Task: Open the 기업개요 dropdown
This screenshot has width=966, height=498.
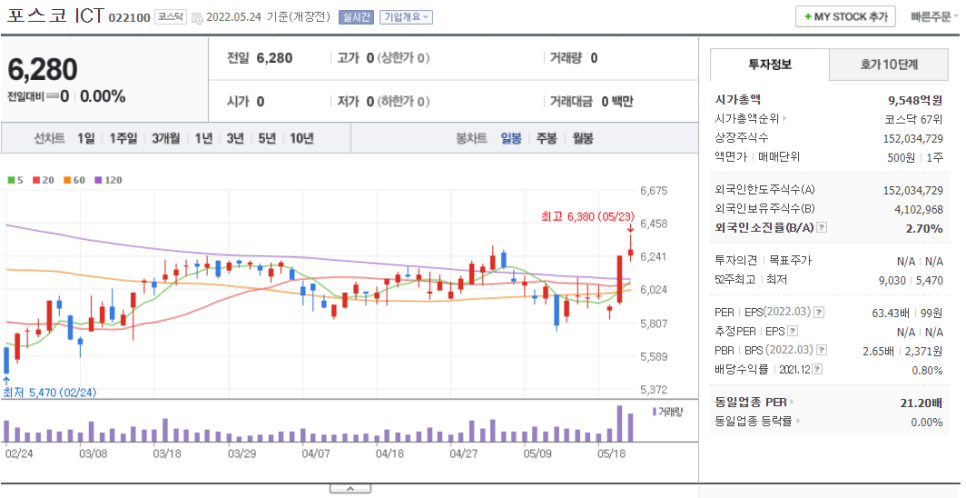Action: [x=406, y=17]
